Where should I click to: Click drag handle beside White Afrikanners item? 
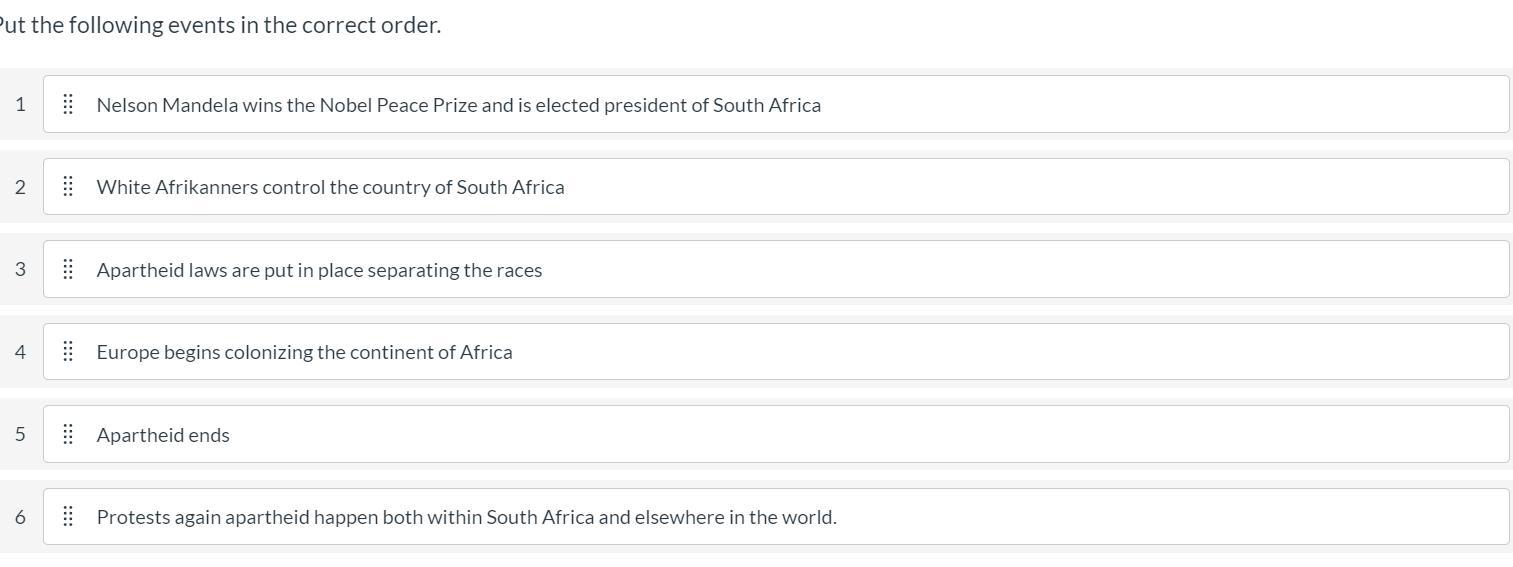coord(68,187)
